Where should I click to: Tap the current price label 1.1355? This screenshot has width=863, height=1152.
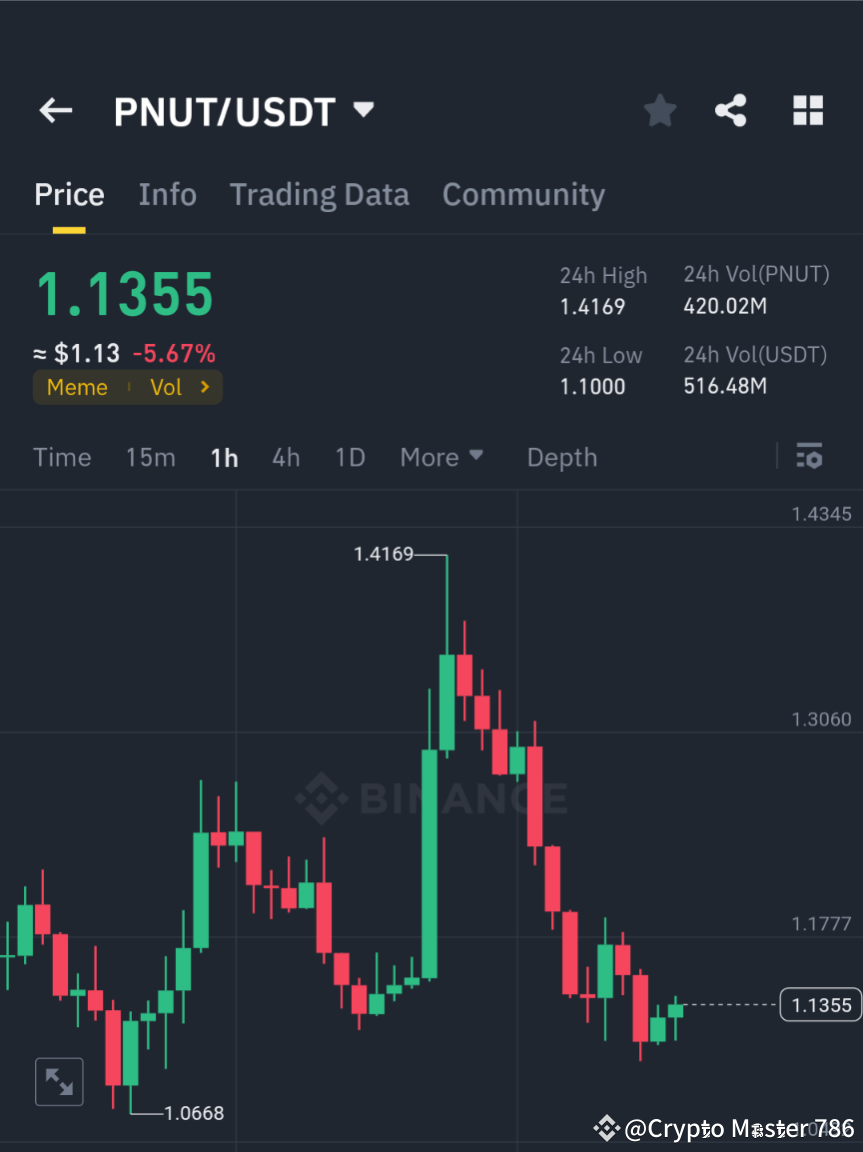(x=820, y=1005)
